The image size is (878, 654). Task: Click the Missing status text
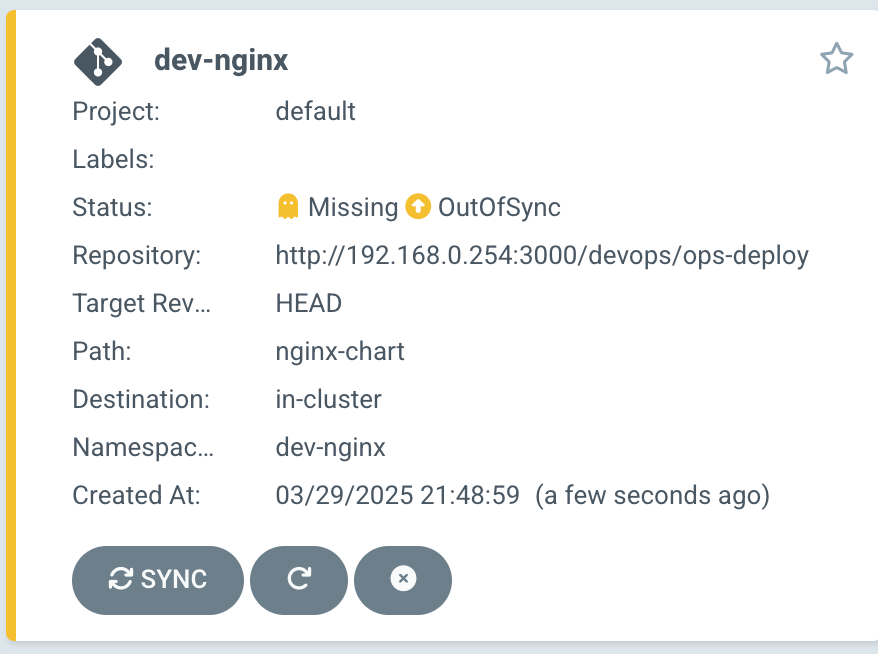353,207
